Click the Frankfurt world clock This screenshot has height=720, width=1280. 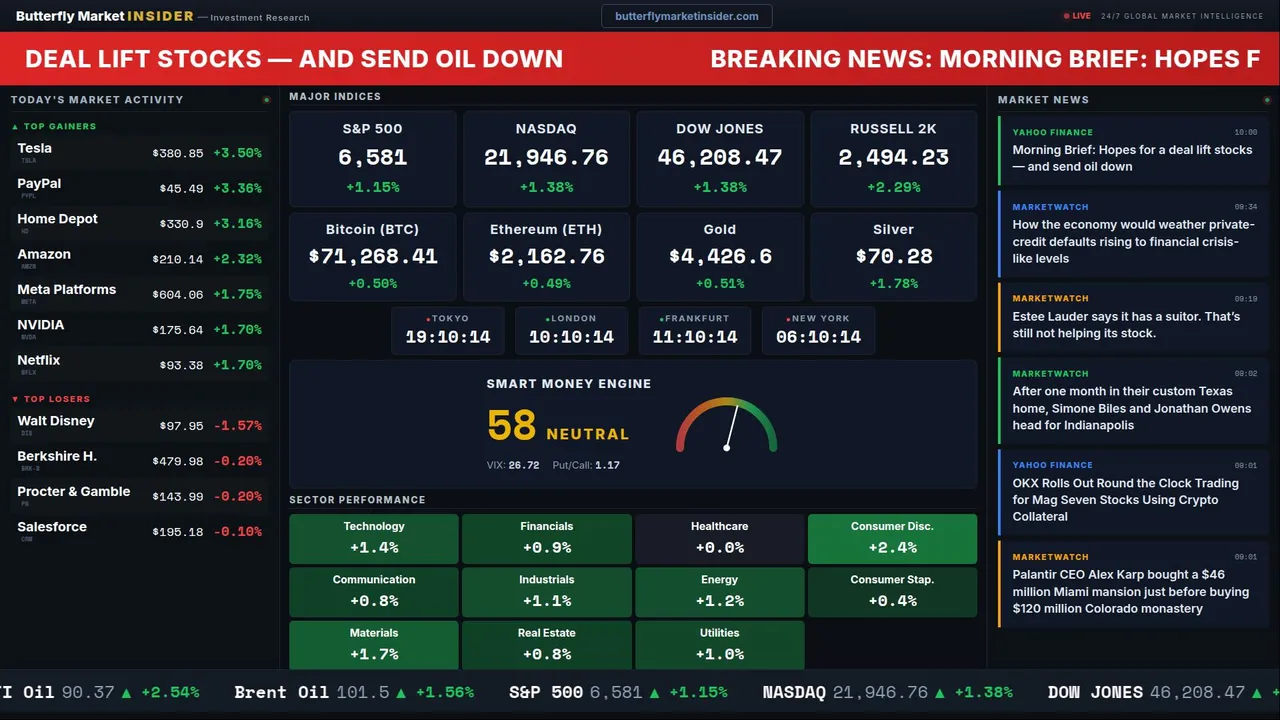point(695,330)
